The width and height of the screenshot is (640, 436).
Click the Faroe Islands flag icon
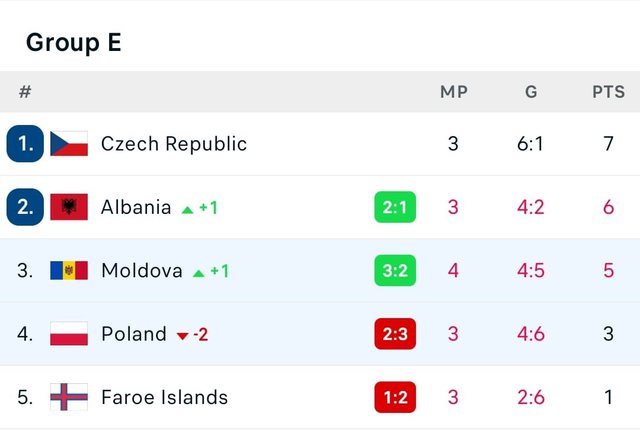point(69,397)
